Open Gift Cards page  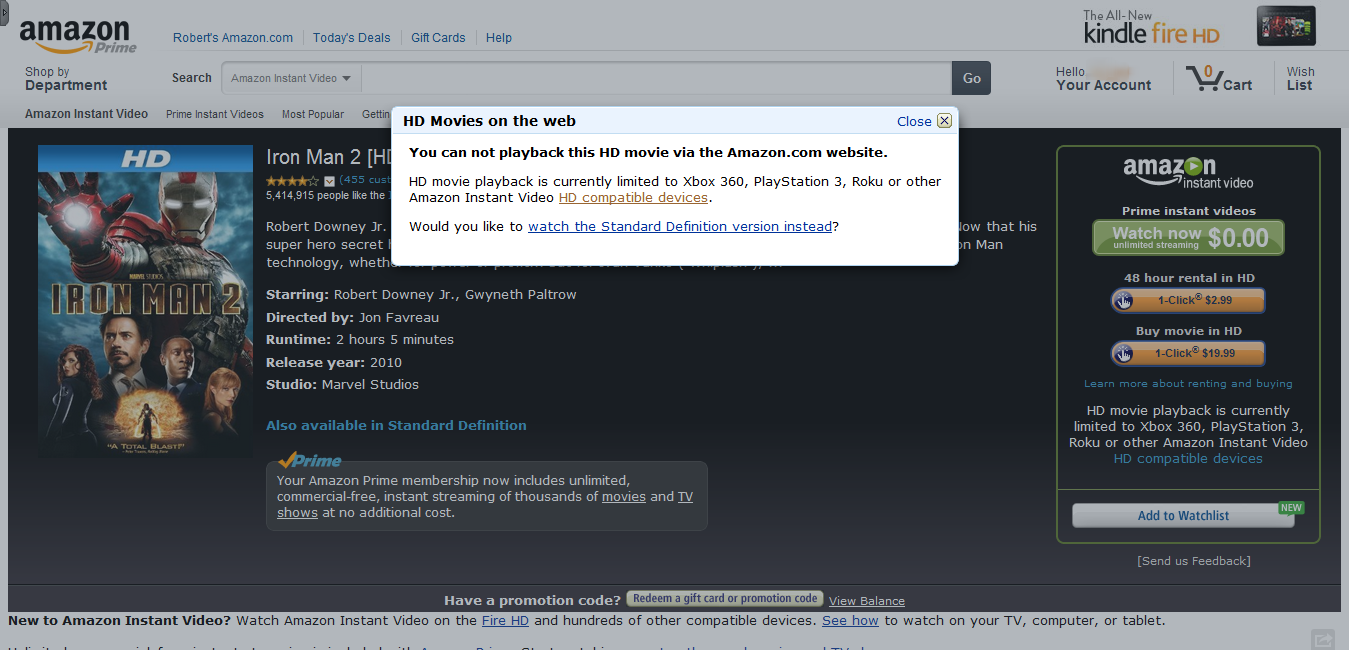pyautogui.click(x=438, y=38)
